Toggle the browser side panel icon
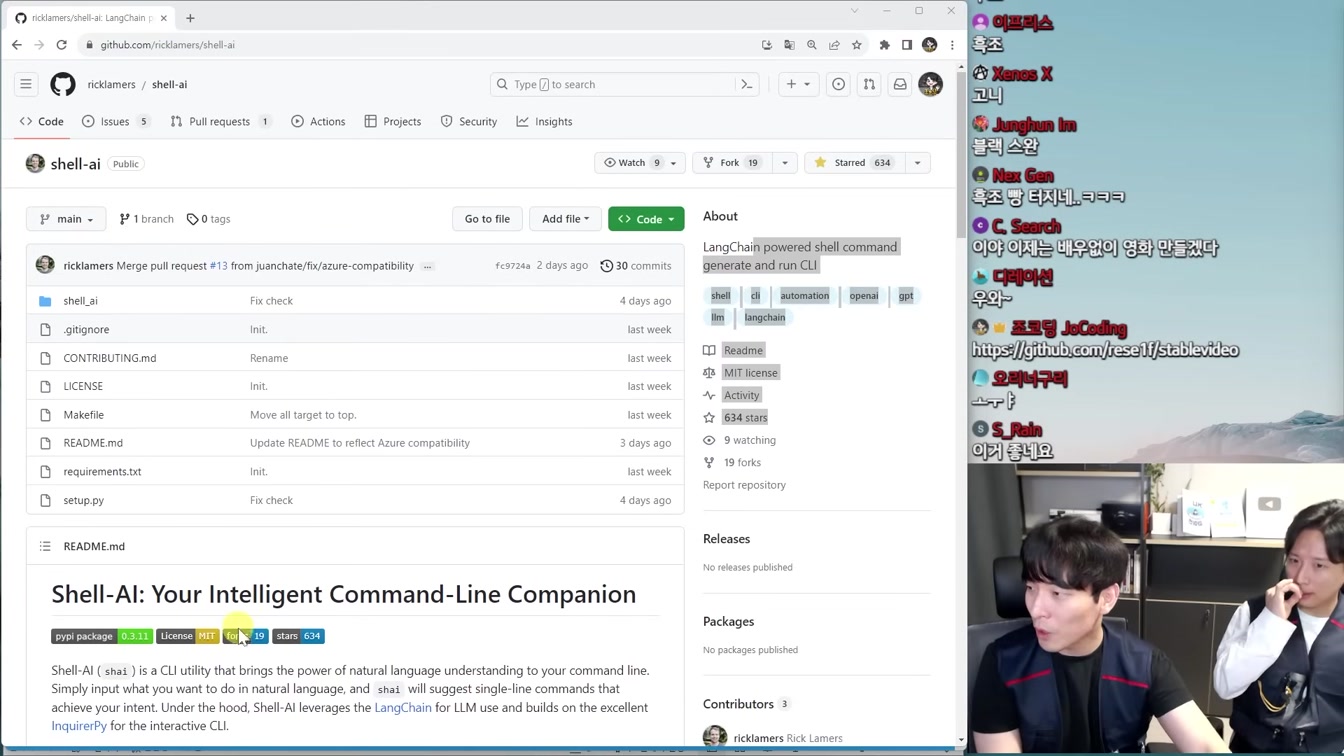Viewport: 1344px width, 756px height. [x=907, y=45]
